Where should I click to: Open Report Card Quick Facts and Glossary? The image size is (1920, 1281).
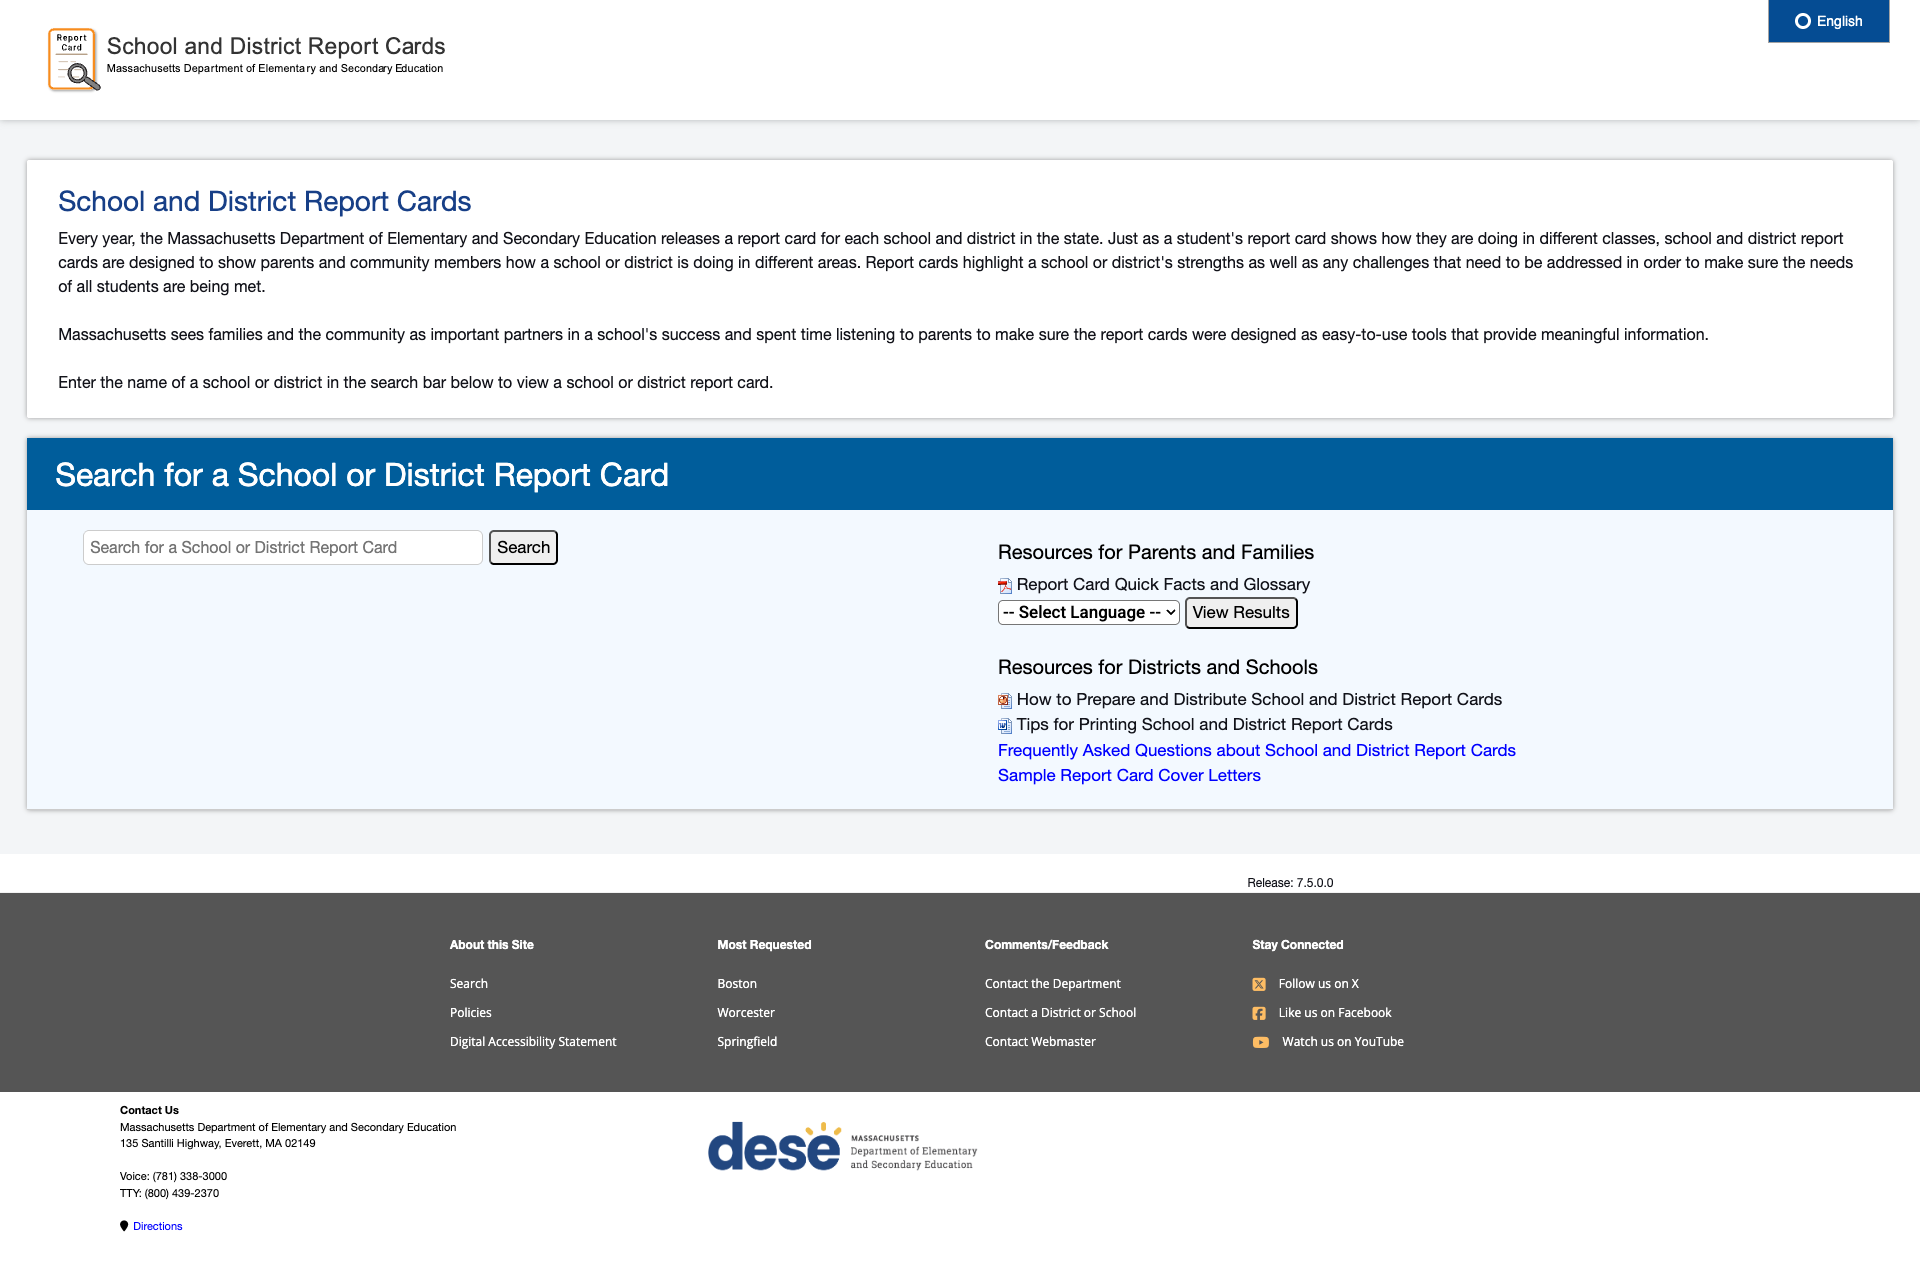pyautogui.click(x=1163, y=585)
